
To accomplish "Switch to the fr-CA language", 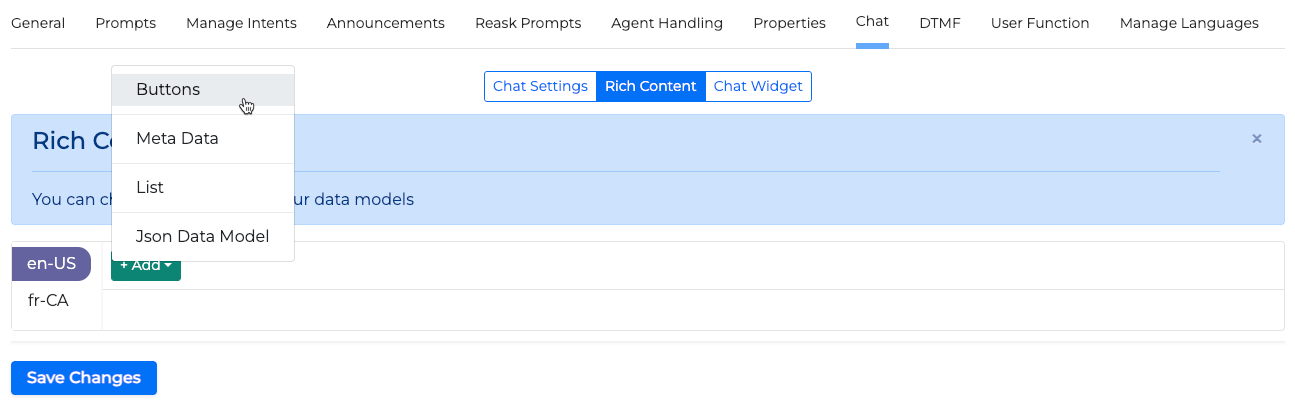I will pyautogui.click(x=48, y=300).
